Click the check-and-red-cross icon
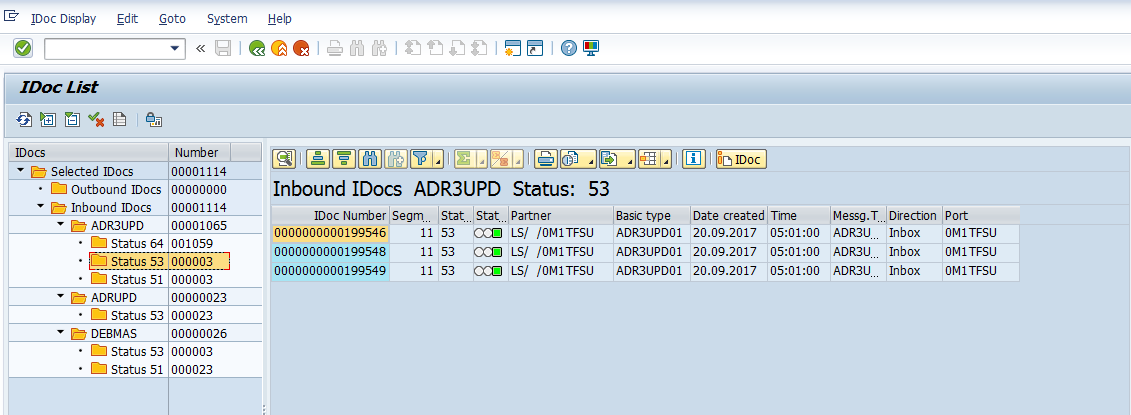The width and height of the screenshot is (1131, 415). [96, 120]
